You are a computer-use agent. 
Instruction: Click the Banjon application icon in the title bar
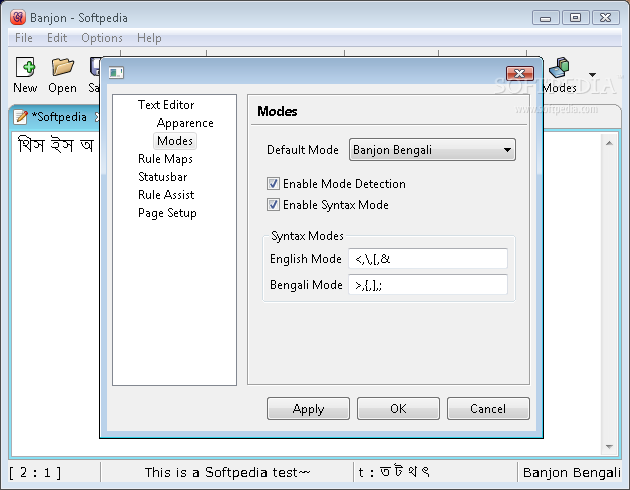coord(18,17)
